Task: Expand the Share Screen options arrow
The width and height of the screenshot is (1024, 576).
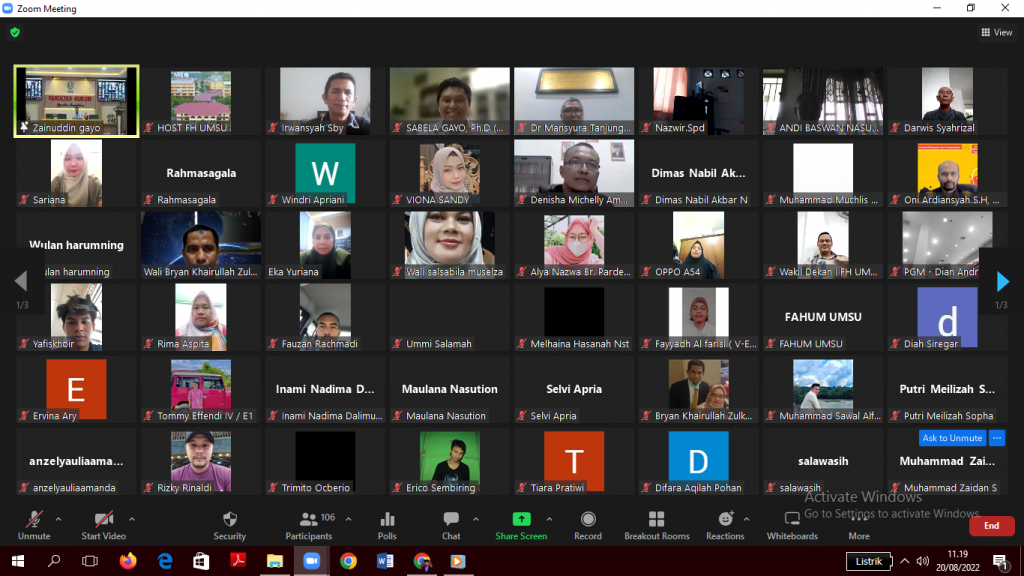Action: pos(549,519)
